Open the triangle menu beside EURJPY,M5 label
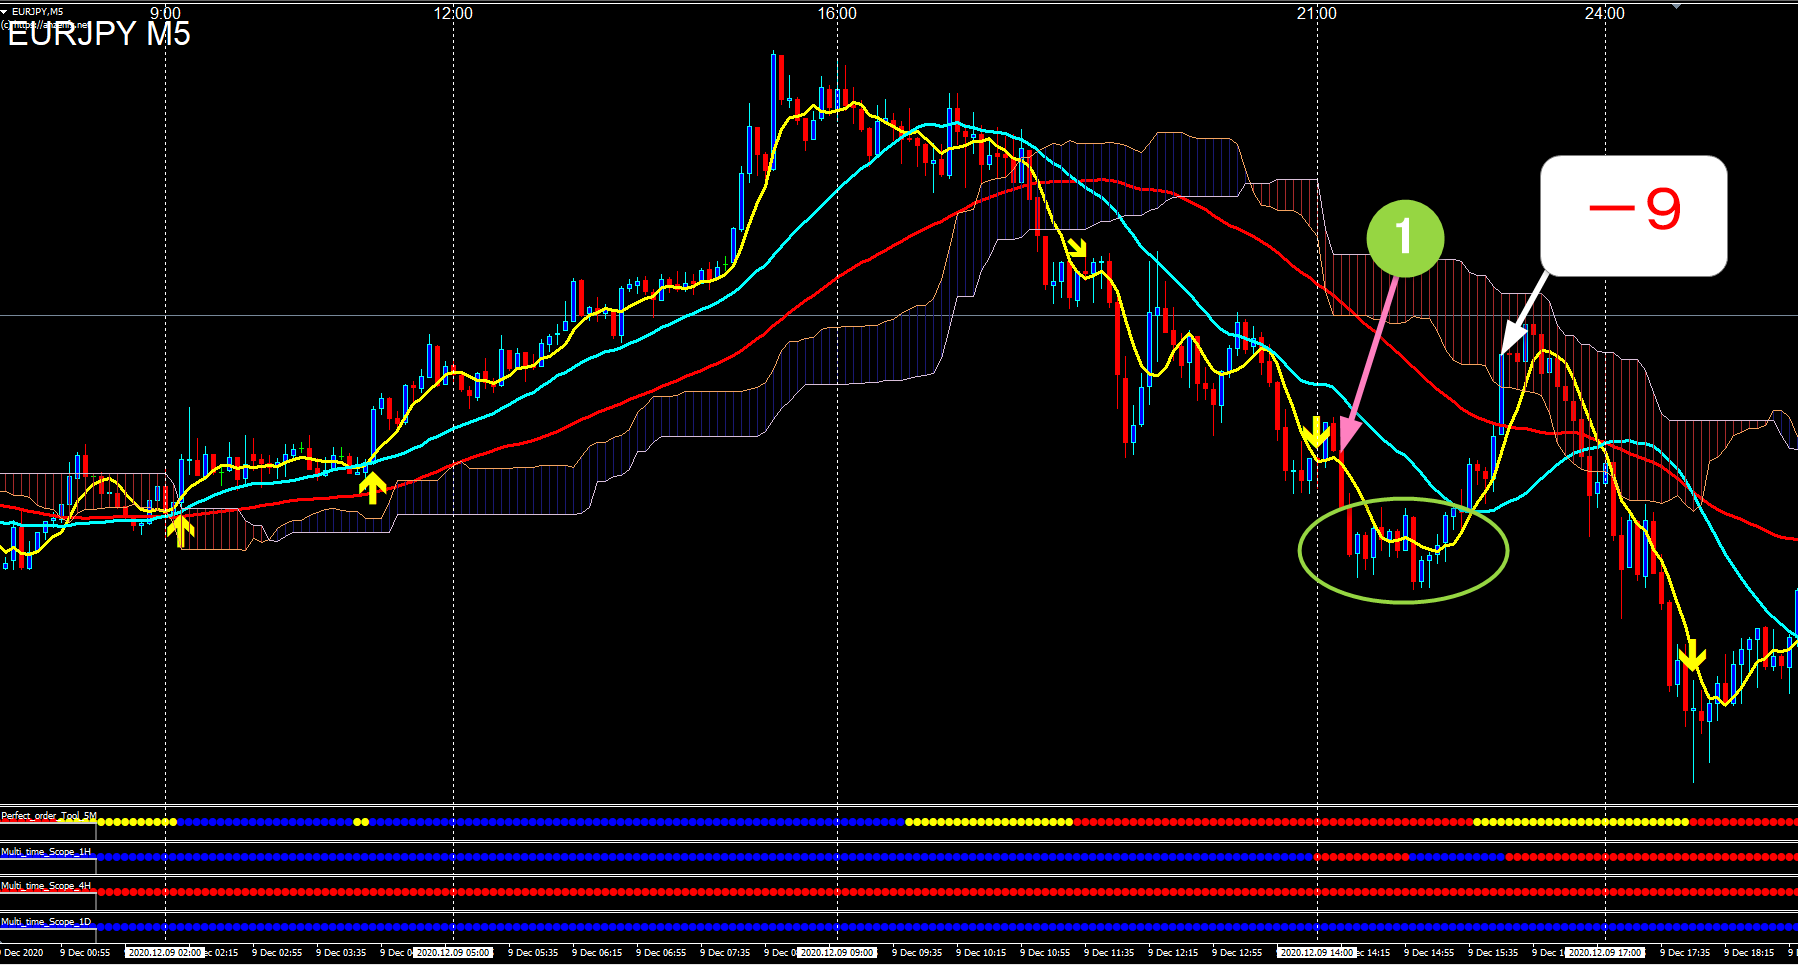Image resolution: width=1798 pixels, height=966 pixels. tap(4, 11)
